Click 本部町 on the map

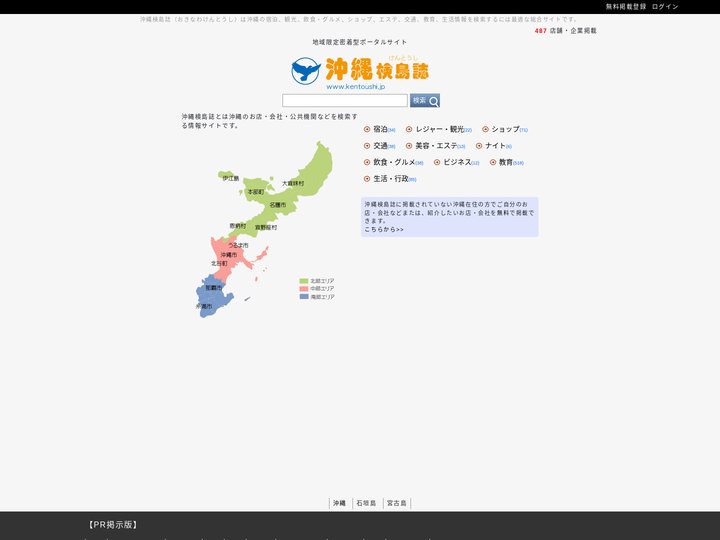[x=256, y=192]
